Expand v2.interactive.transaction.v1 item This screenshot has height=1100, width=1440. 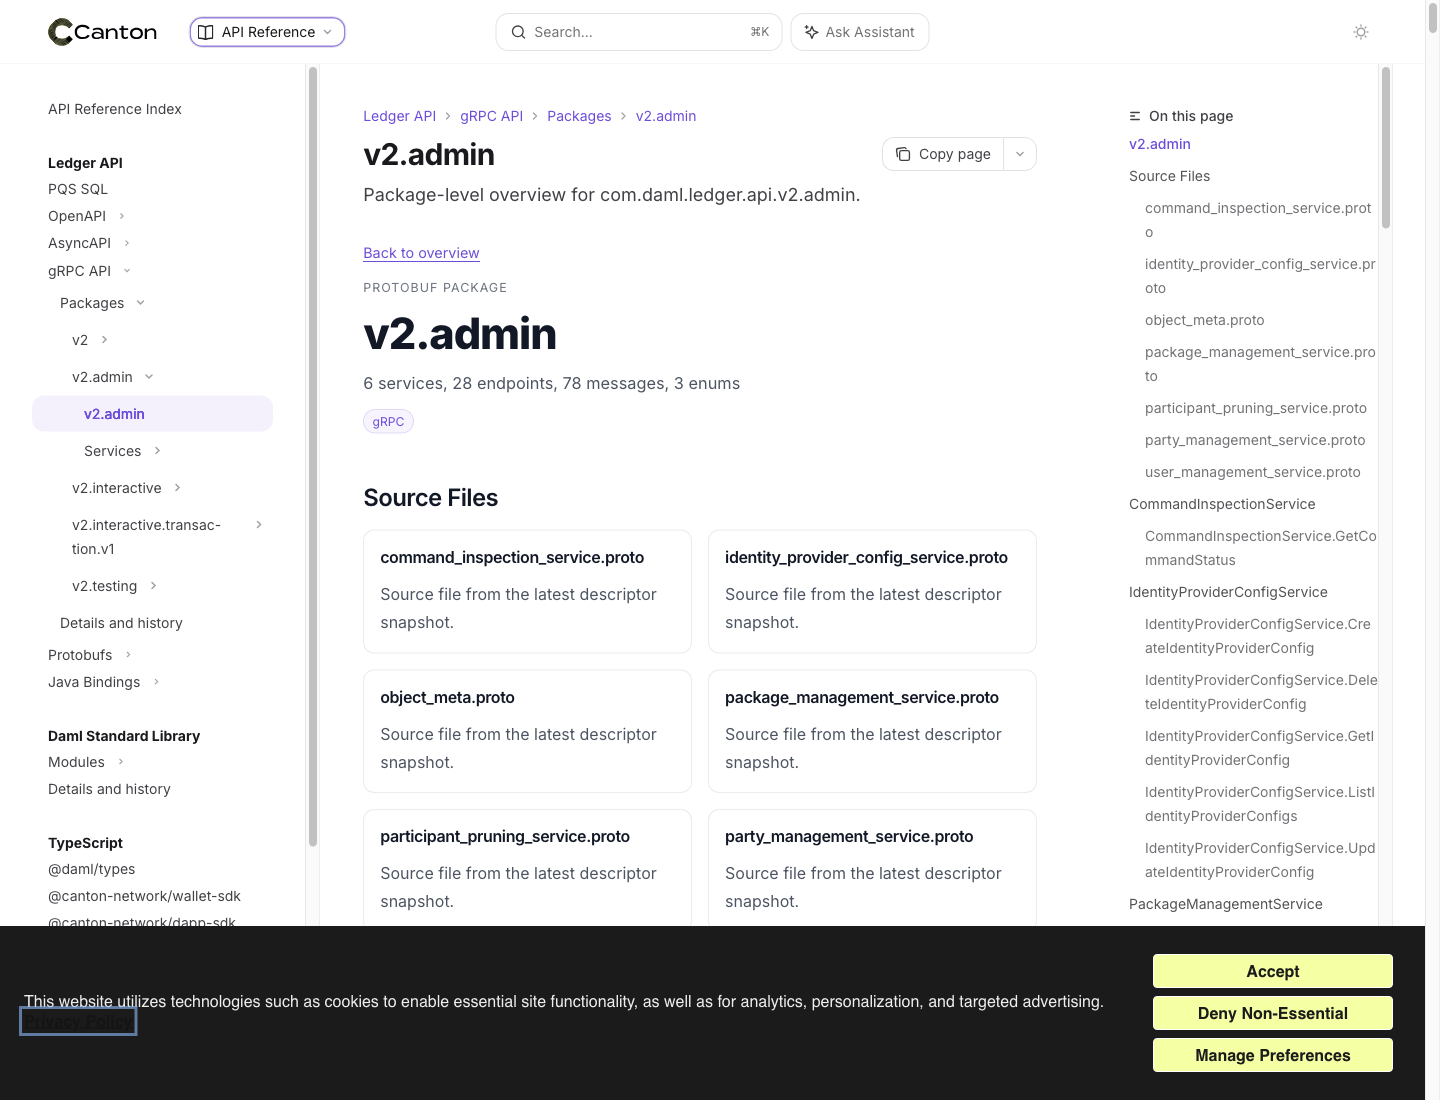coord(259,525)
